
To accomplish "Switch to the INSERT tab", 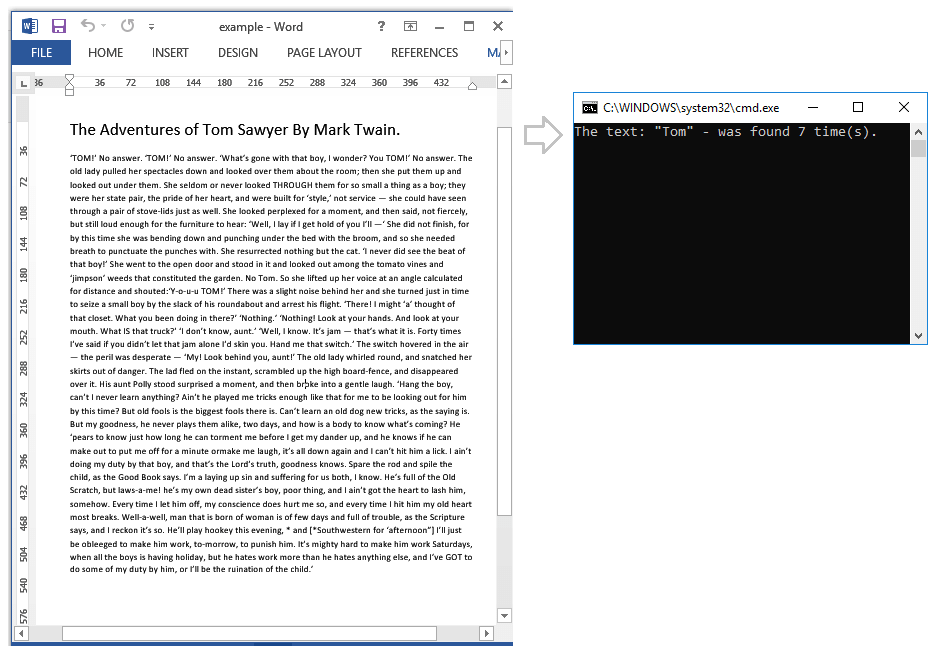I will pyautogui.click(x=170, y=52).
